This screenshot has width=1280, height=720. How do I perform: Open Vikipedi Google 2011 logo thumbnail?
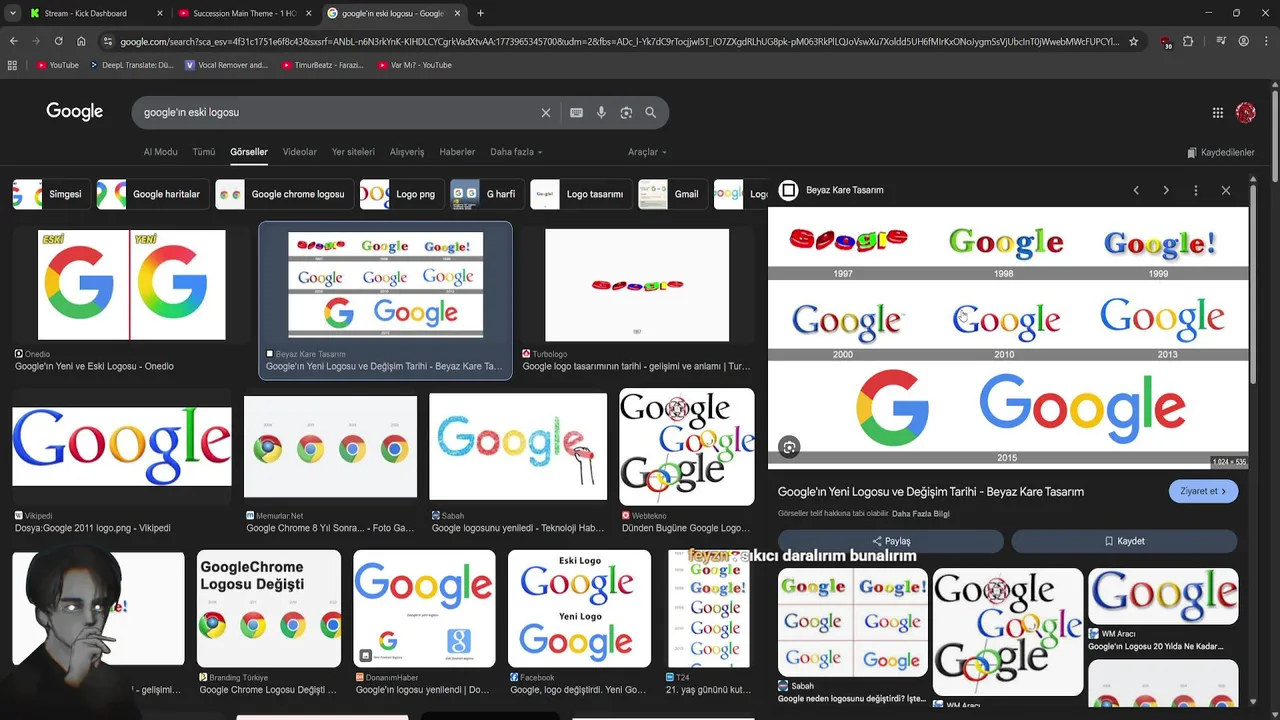coord(122,446)
